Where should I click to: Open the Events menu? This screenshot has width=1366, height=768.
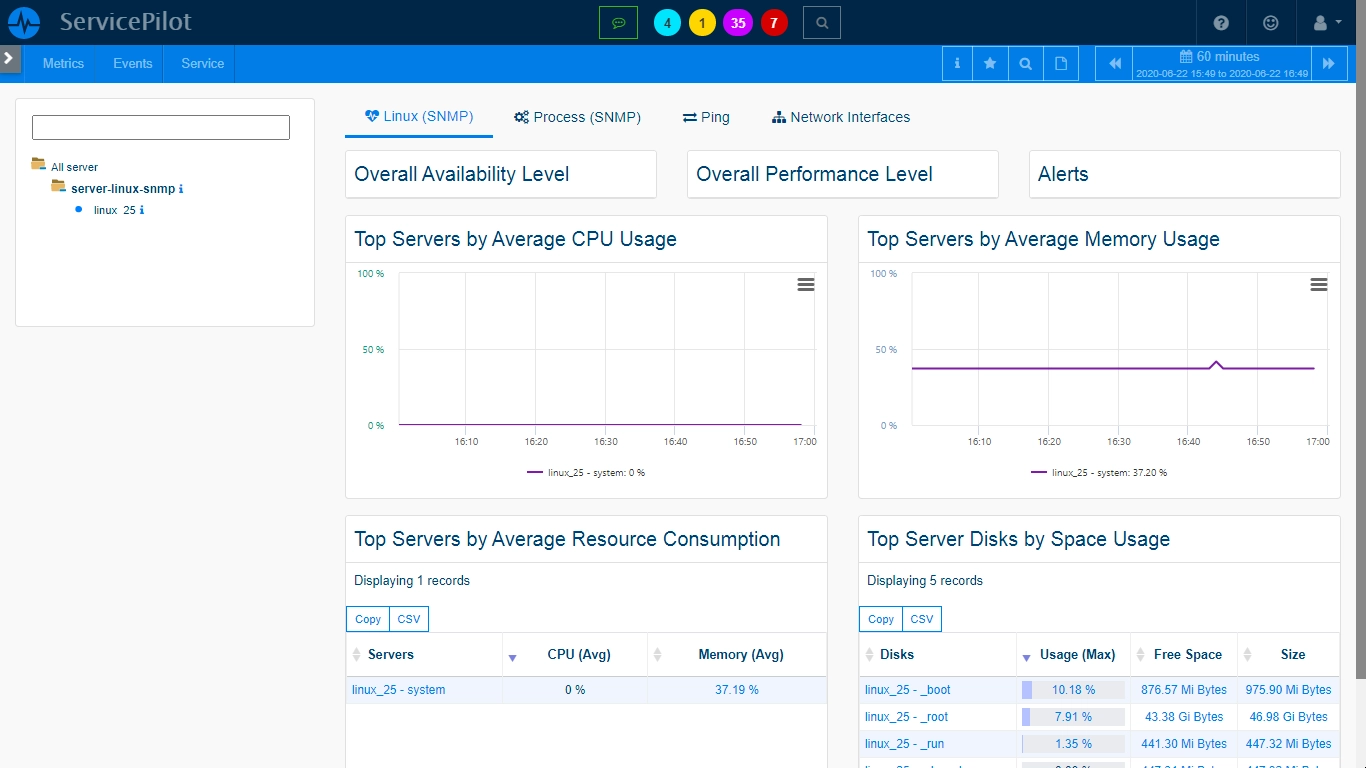(133, 63)
